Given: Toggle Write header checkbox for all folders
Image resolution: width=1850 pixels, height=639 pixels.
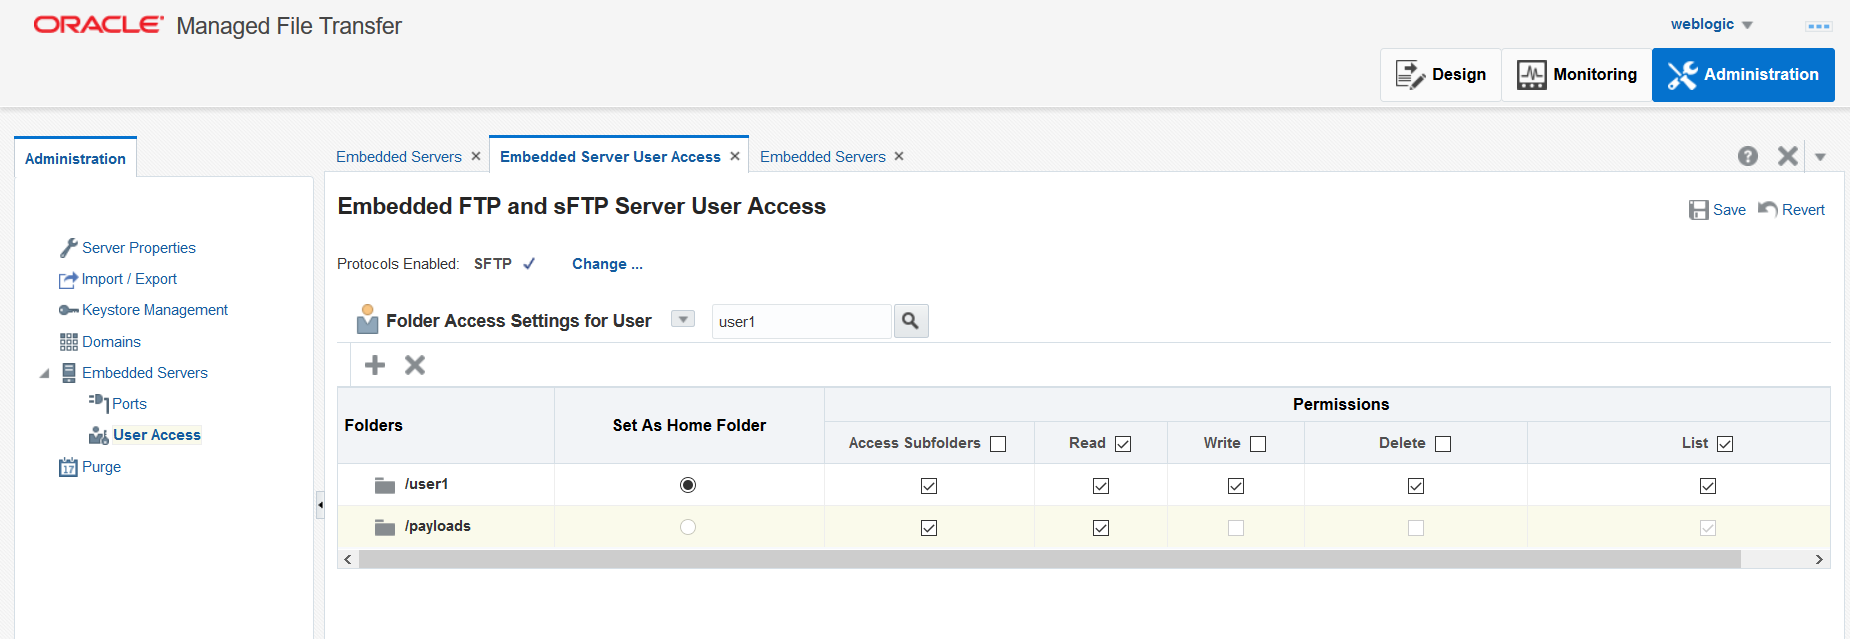Looking at the screenshot, I should coord(1258,444).
